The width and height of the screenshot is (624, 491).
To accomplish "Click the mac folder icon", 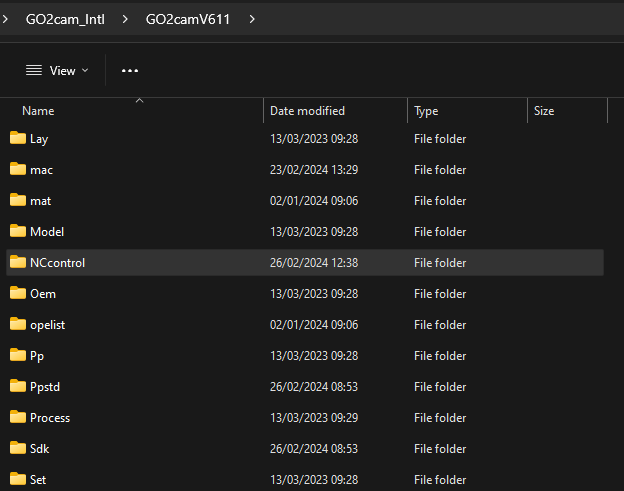I will pos(18,169).
